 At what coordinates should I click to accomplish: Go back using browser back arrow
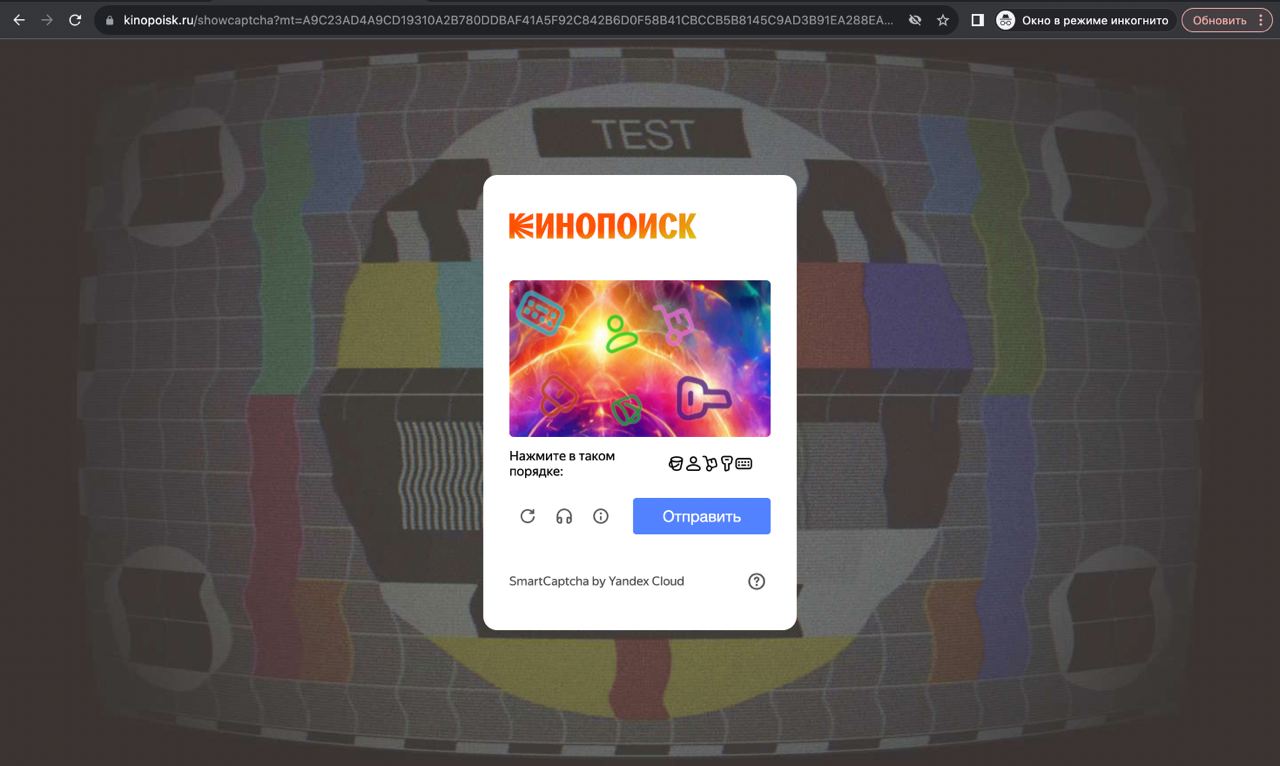pyautogui.click(x=19, y=20)
